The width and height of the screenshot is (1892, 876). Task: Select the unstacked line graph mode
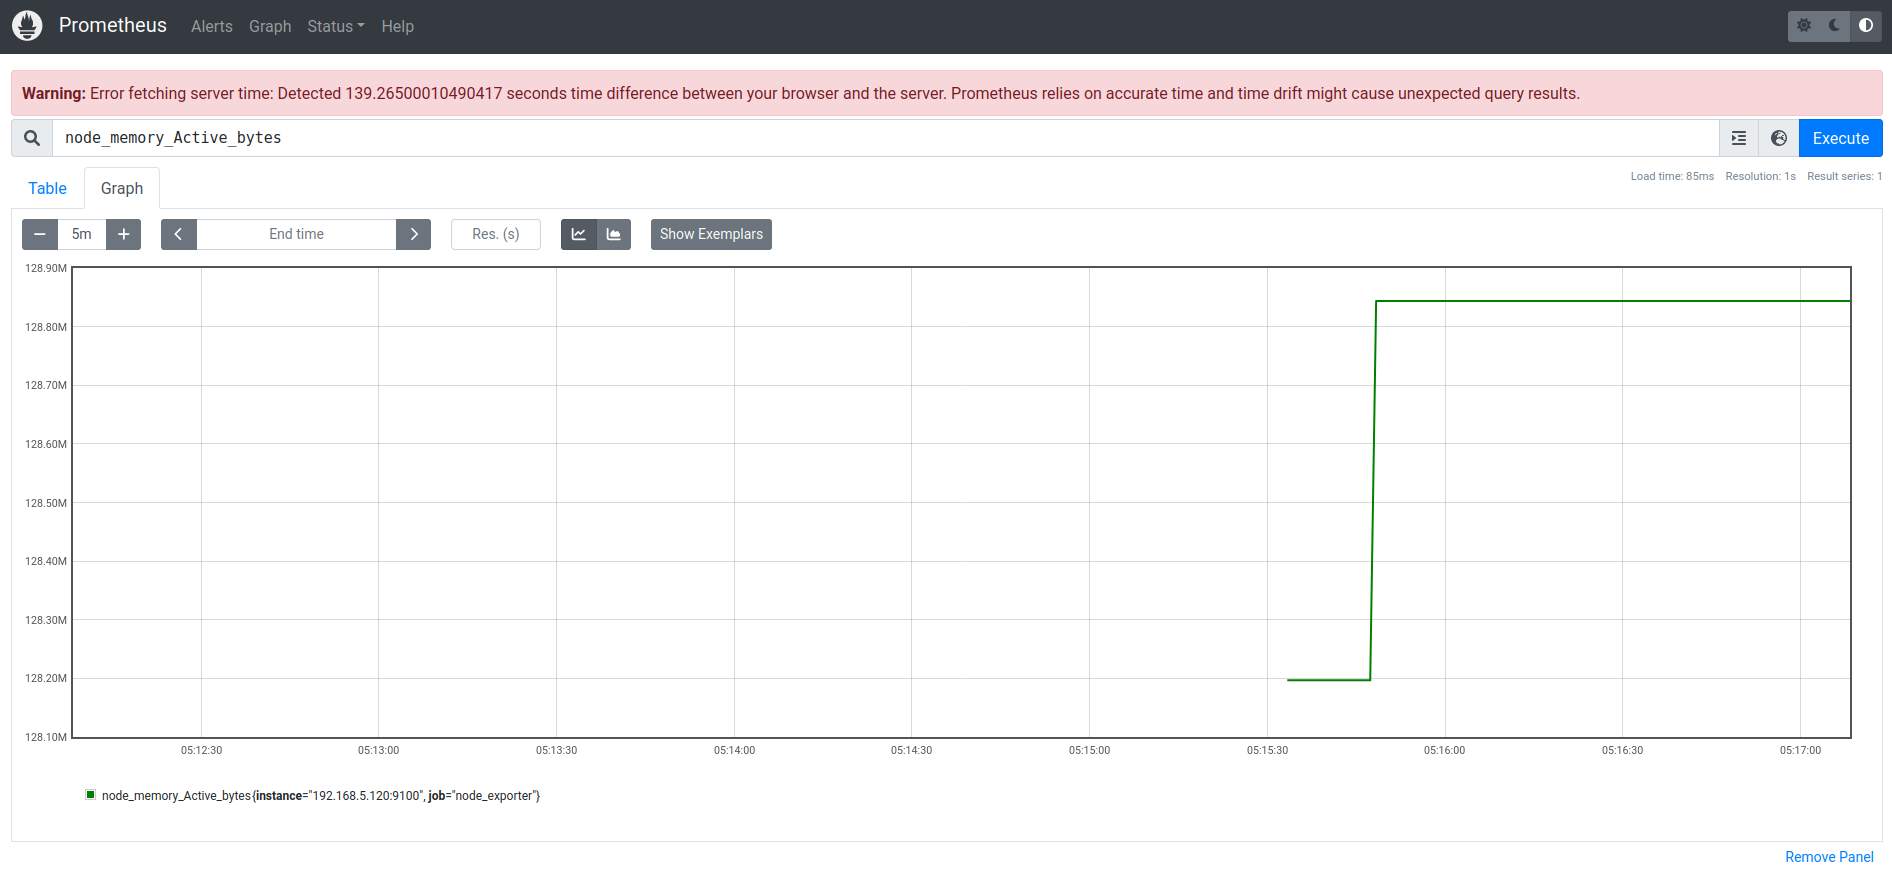578,234
